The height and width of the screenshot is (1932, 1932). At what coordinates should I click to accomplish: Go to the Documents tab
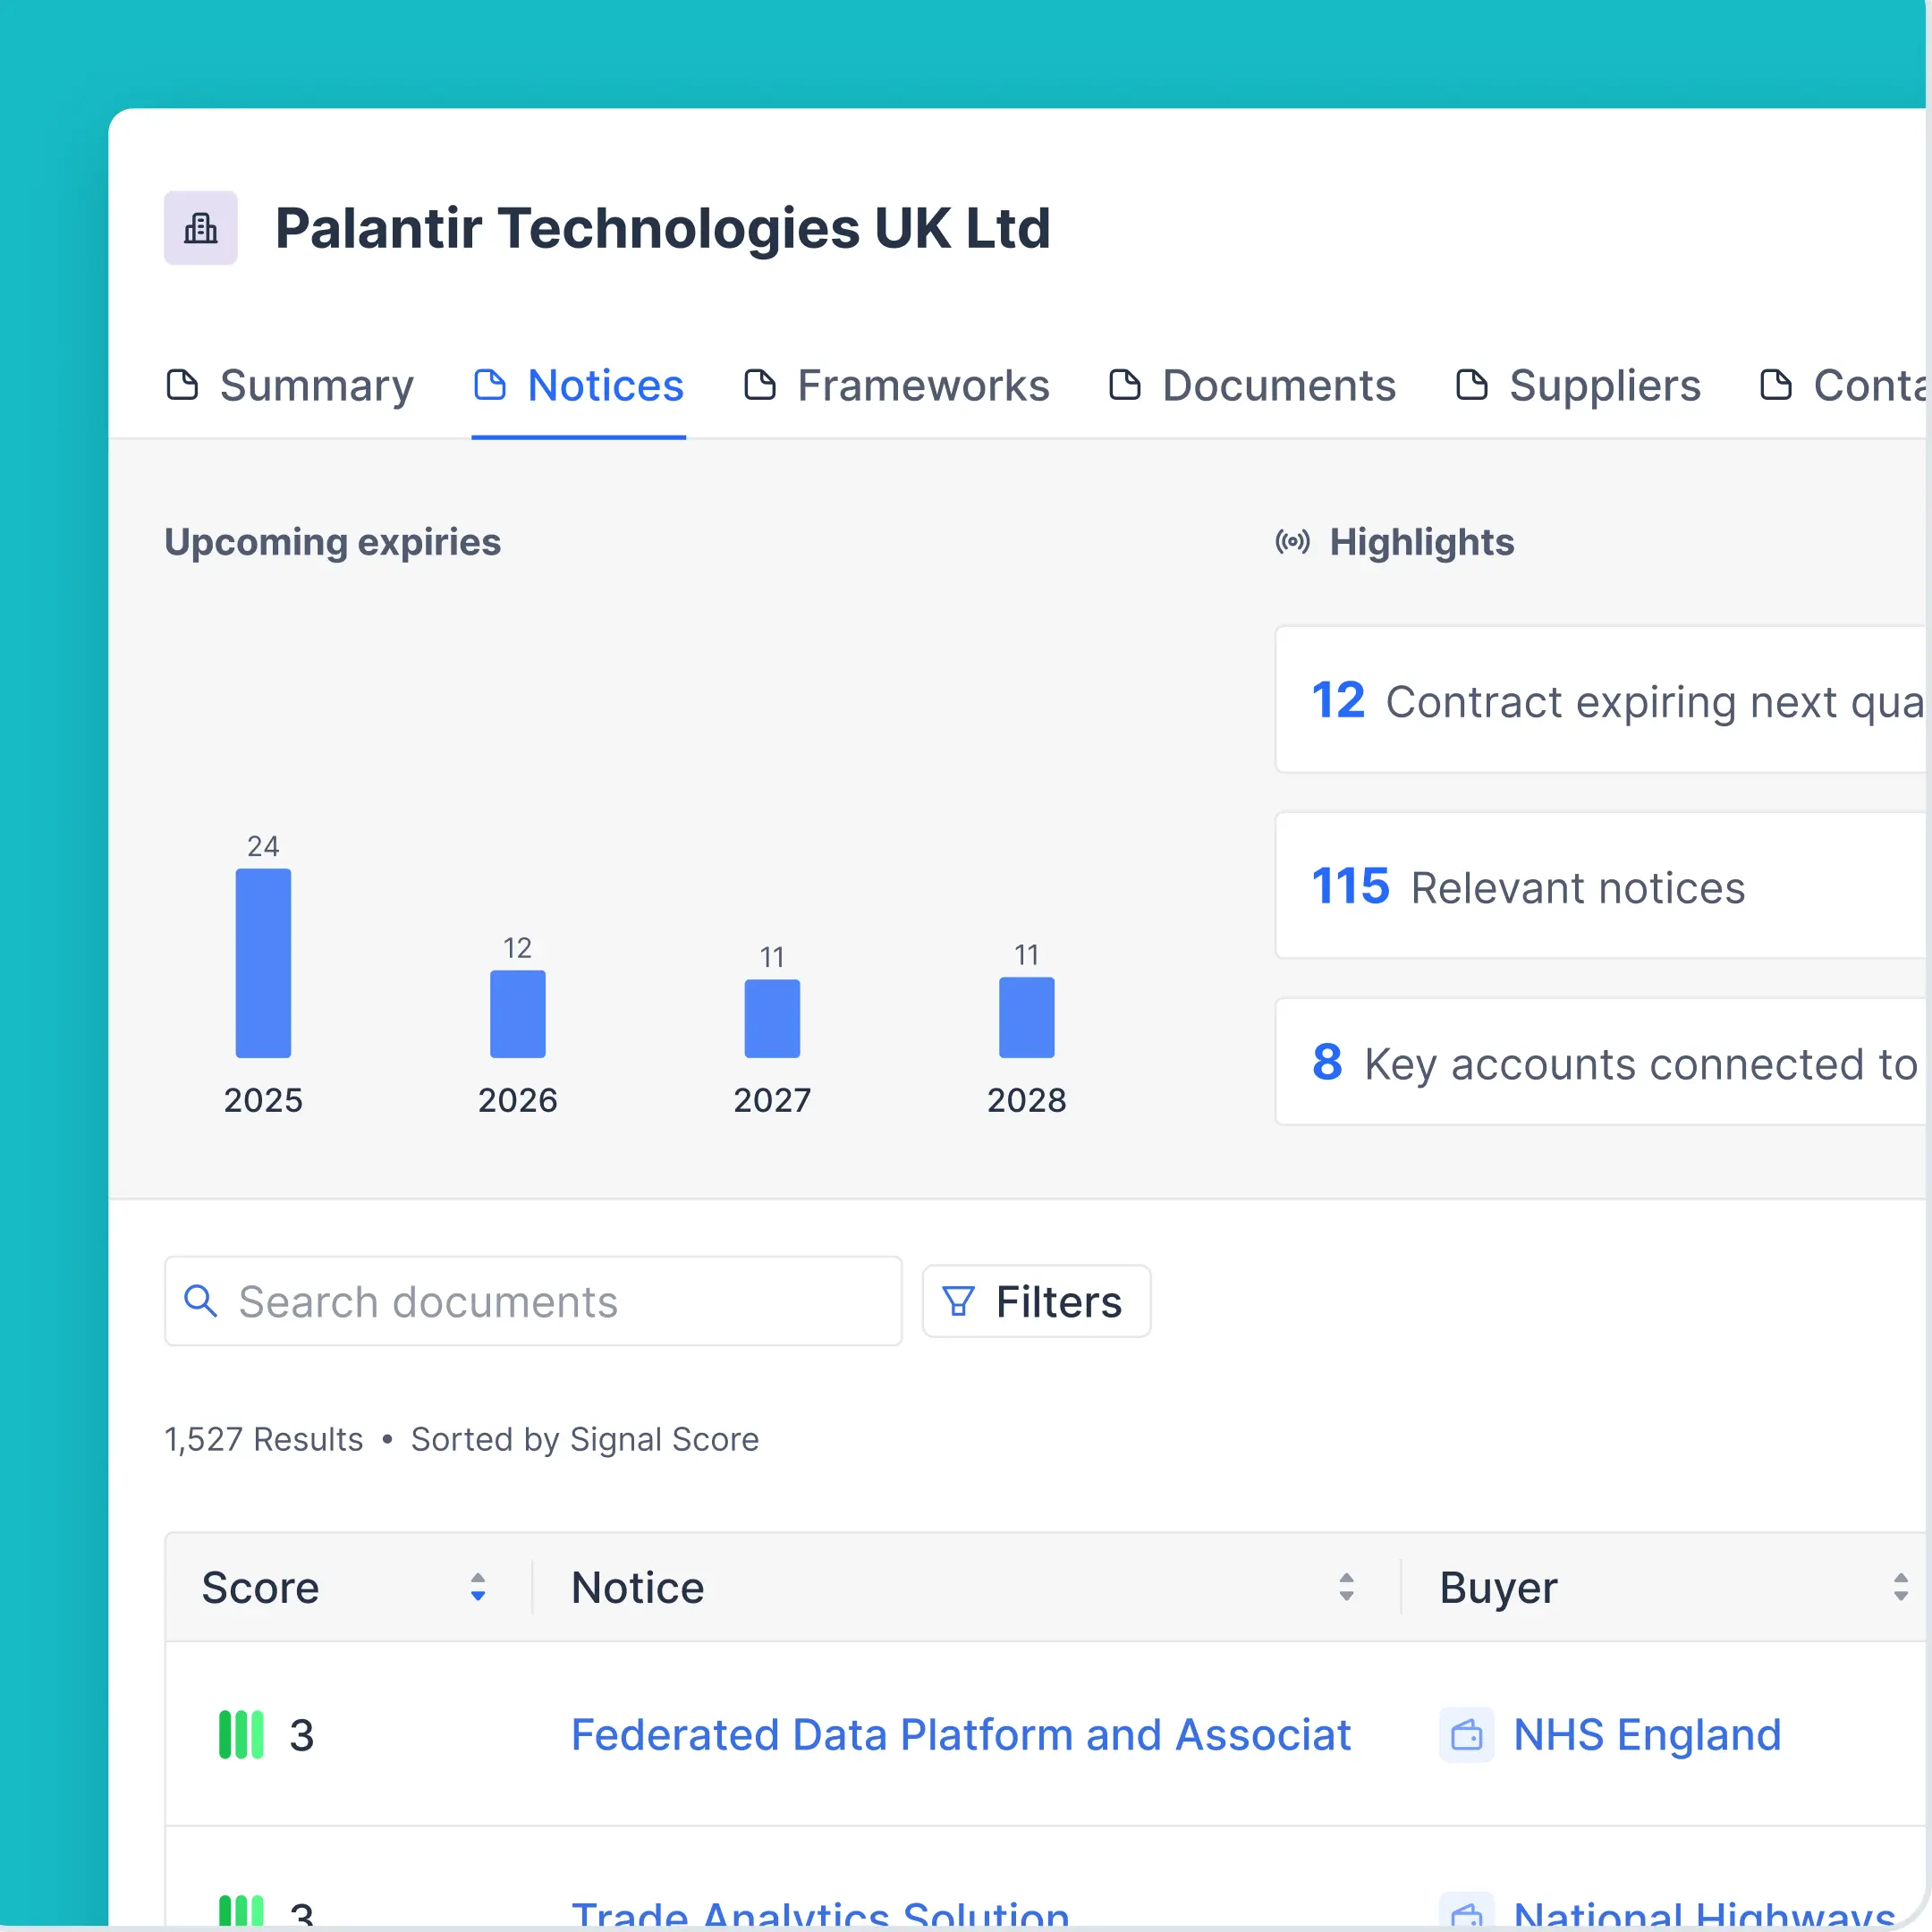1253,386
